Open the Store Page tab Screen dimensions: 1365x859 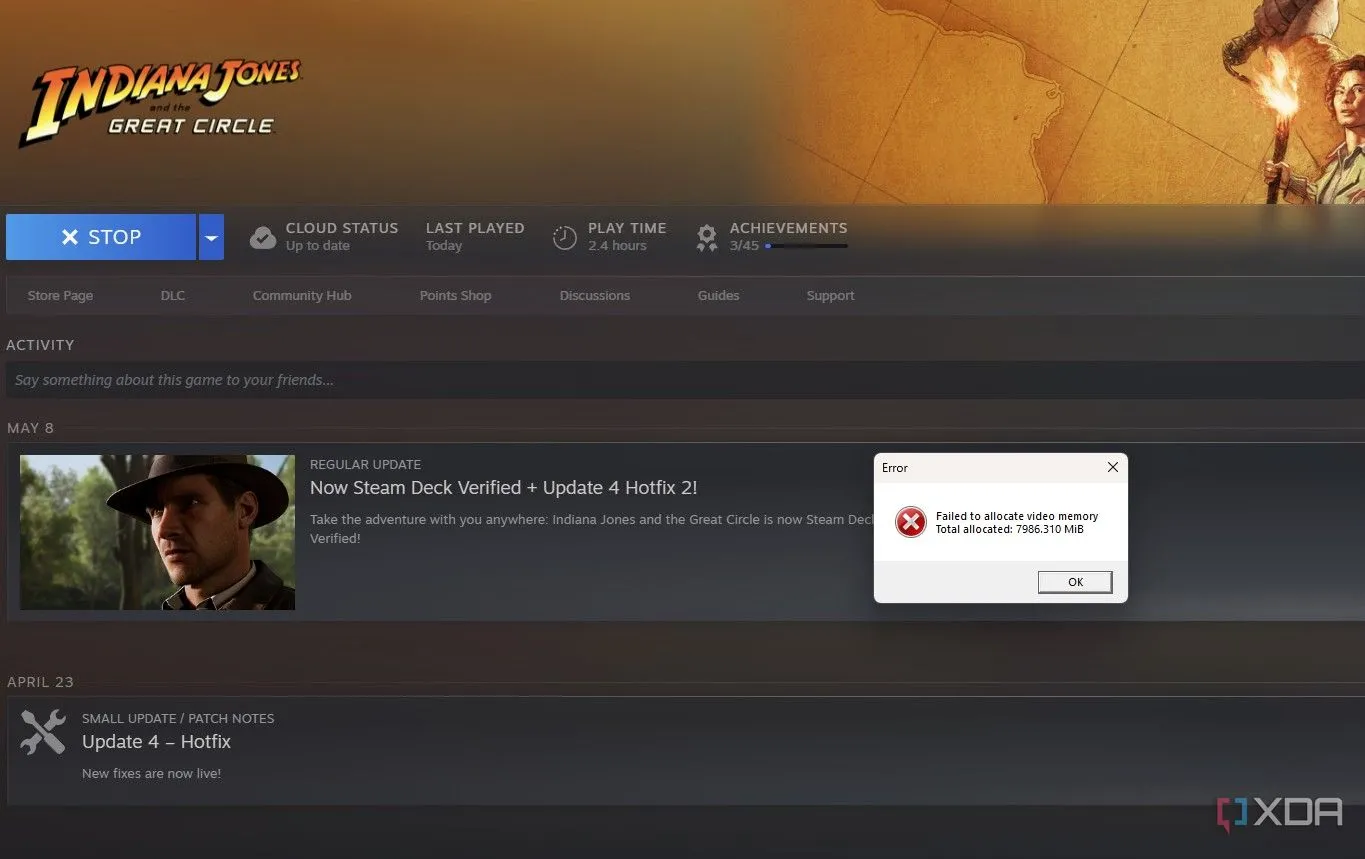coord(60,296)
